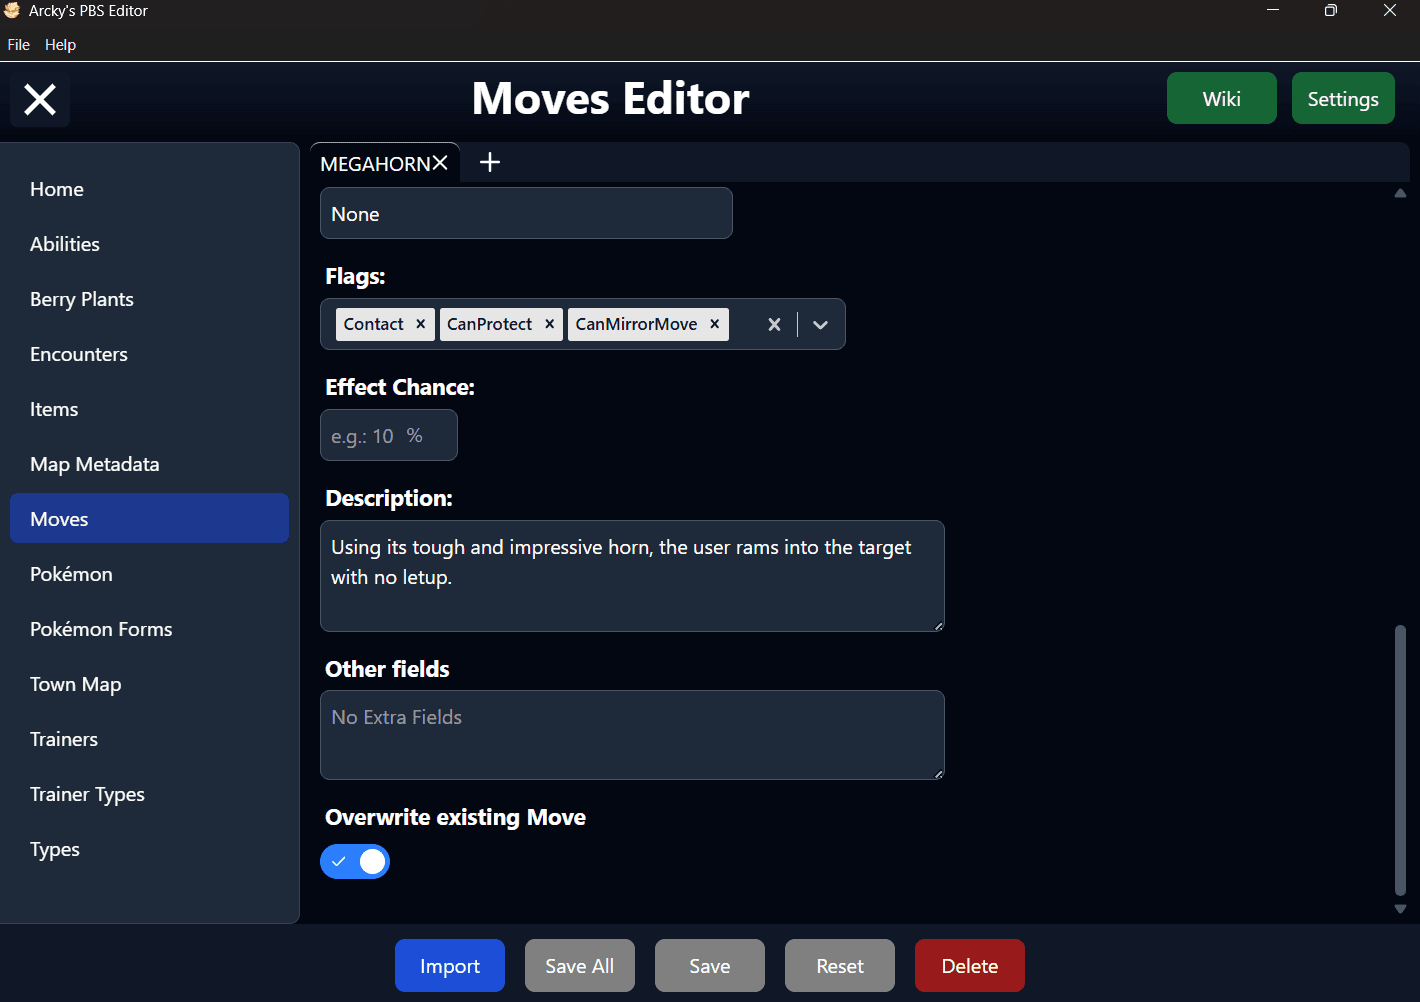The width and height of the screenshot is (1420, 1002).
Task: Remove the CanMirrorMove flag
Action: click(x=714, y=324)
